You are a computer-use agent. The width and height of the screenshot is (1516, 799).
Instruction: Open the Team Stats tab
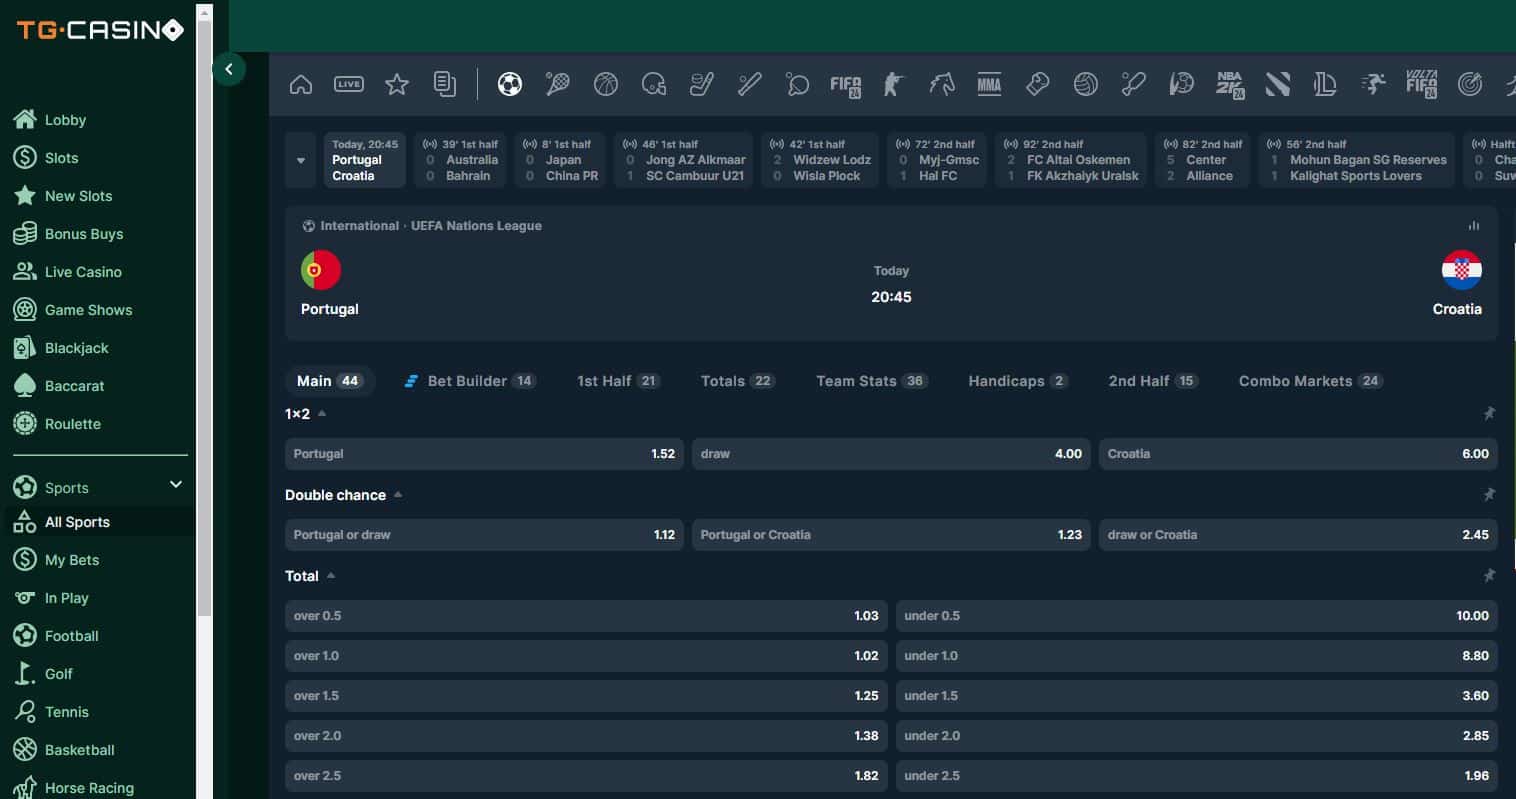pos(872,381)
